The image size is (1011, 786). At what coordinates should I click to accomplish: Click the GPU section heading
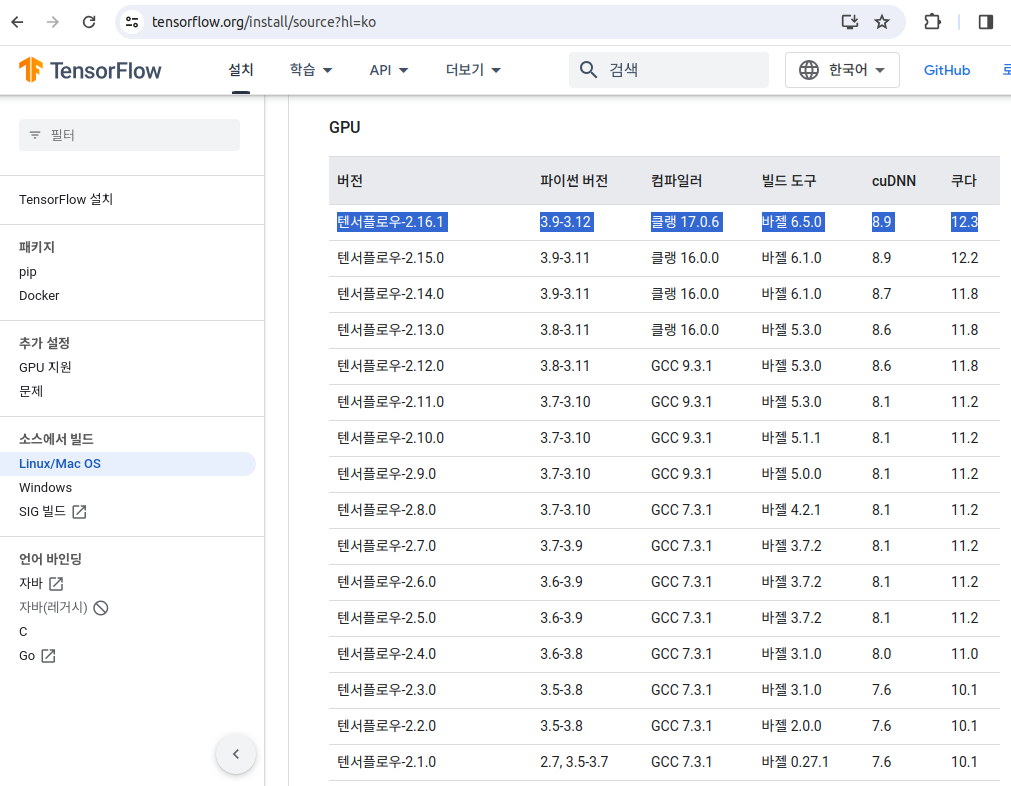coord(344,127)
